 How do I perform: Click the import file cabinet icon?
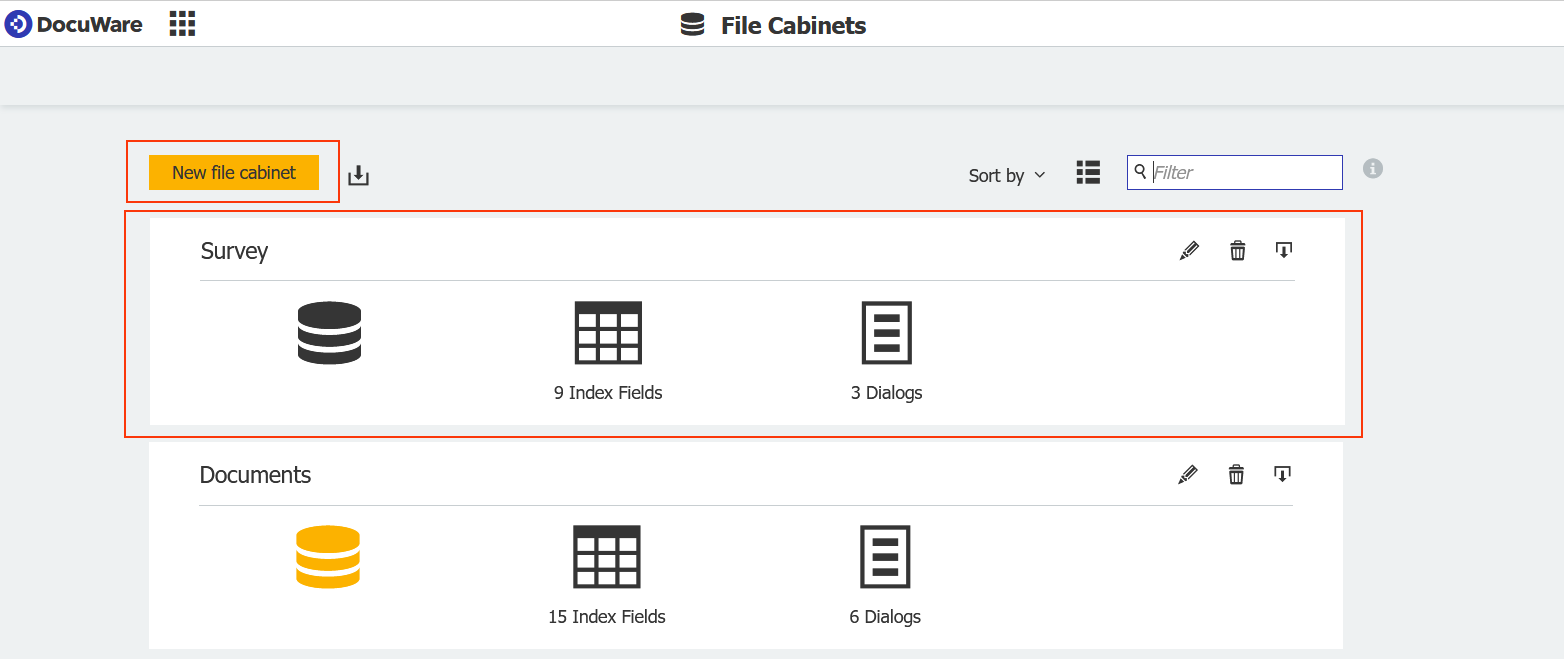pyautogui.click(x=358, y=174)
